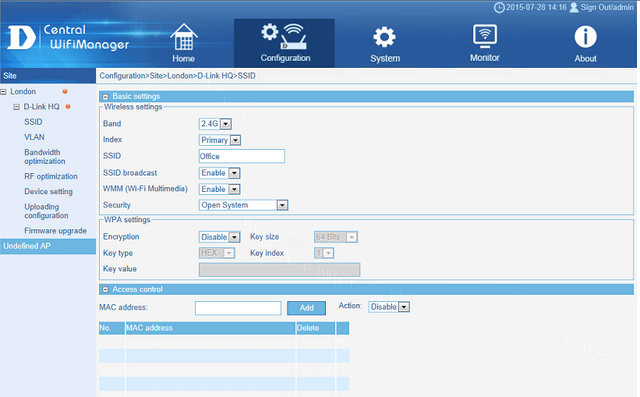
Task: Click the Add button
Action: click(x=307, y=308)
